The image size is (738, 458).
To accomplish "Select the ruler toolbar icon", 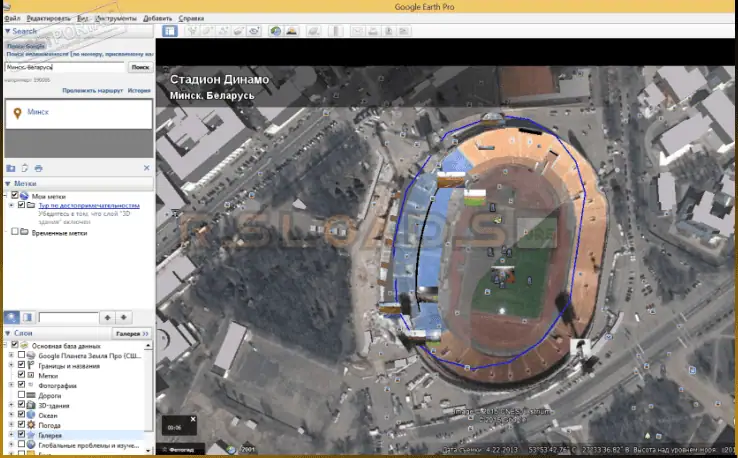I will click(336, 31).
